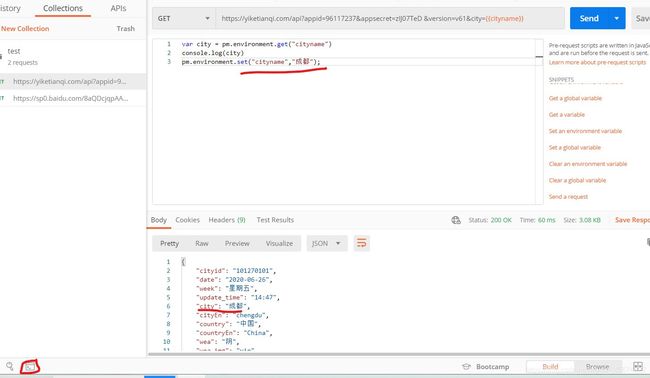The height and width of the screenshot is (378, 650).
Task: Click the Time 60 ms indicator
Action: pyautogui.click(x=537, y=220)
